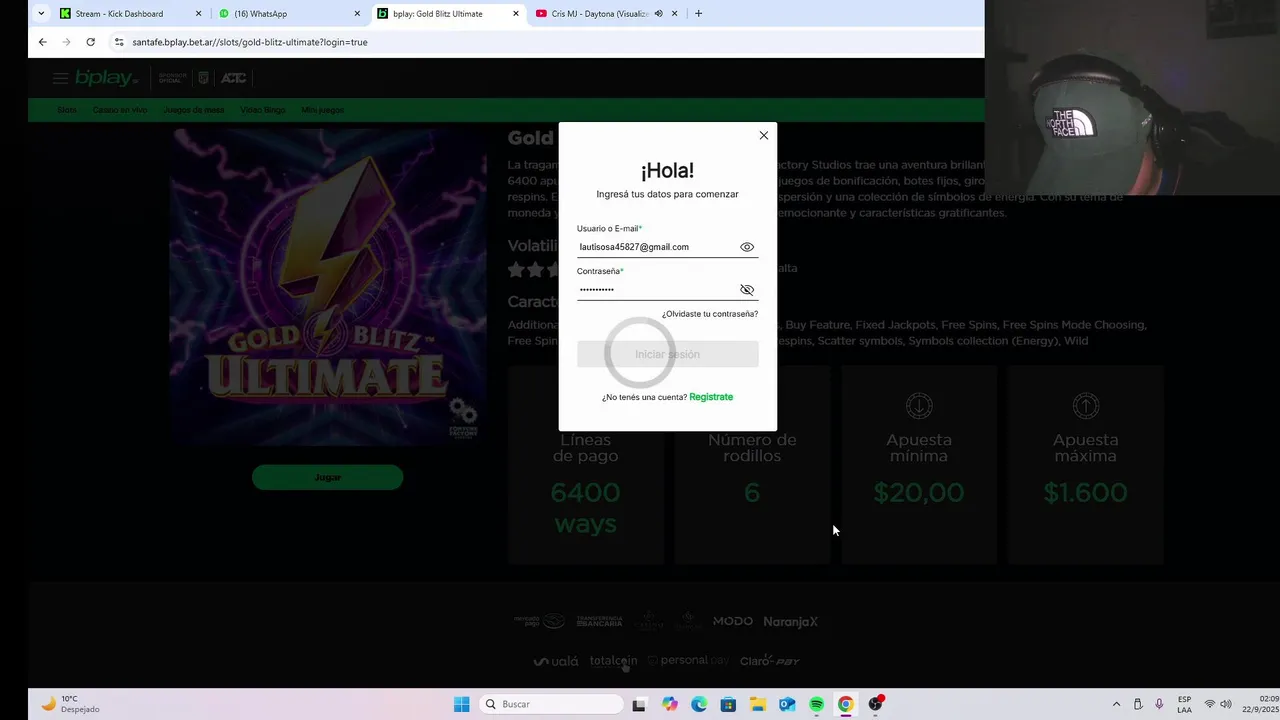Click the personal pay logo

pos(688,661)
